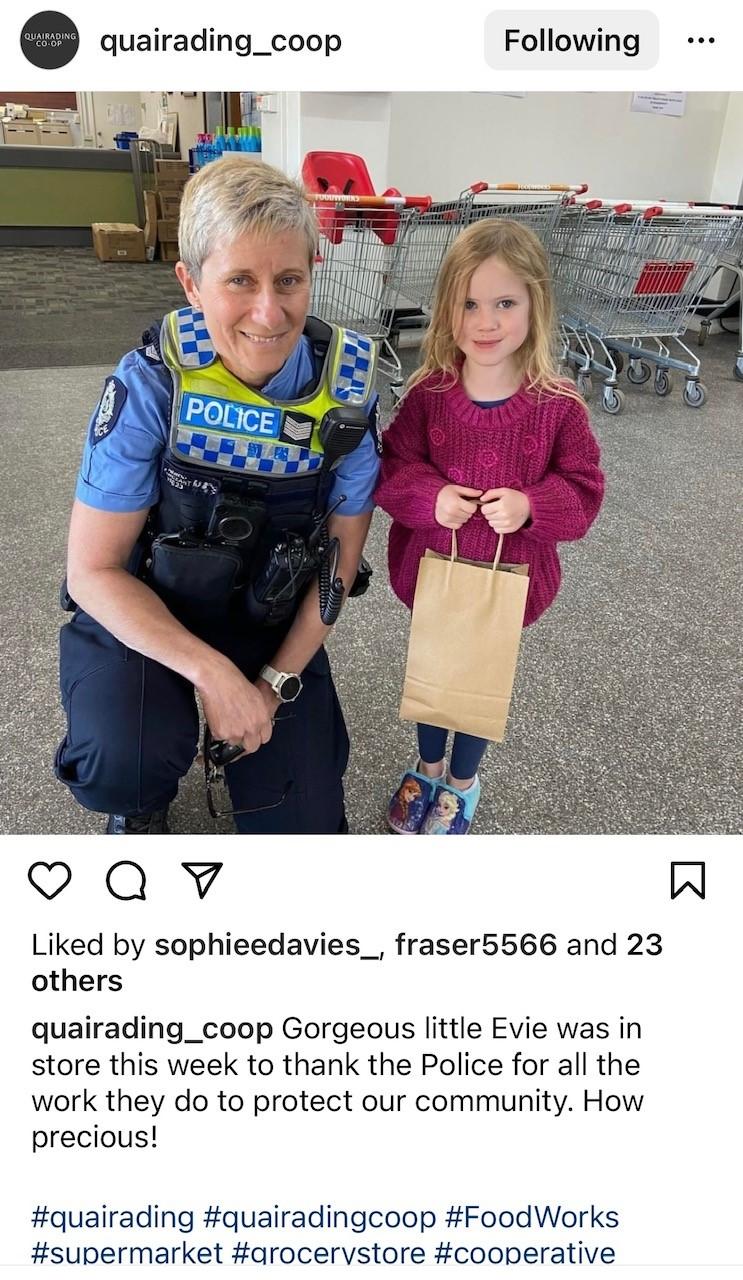743x1280 pixels.
Task: Open Quairading Co-op profile avatar
Action: pyautogui.click(x=49, y=40)
